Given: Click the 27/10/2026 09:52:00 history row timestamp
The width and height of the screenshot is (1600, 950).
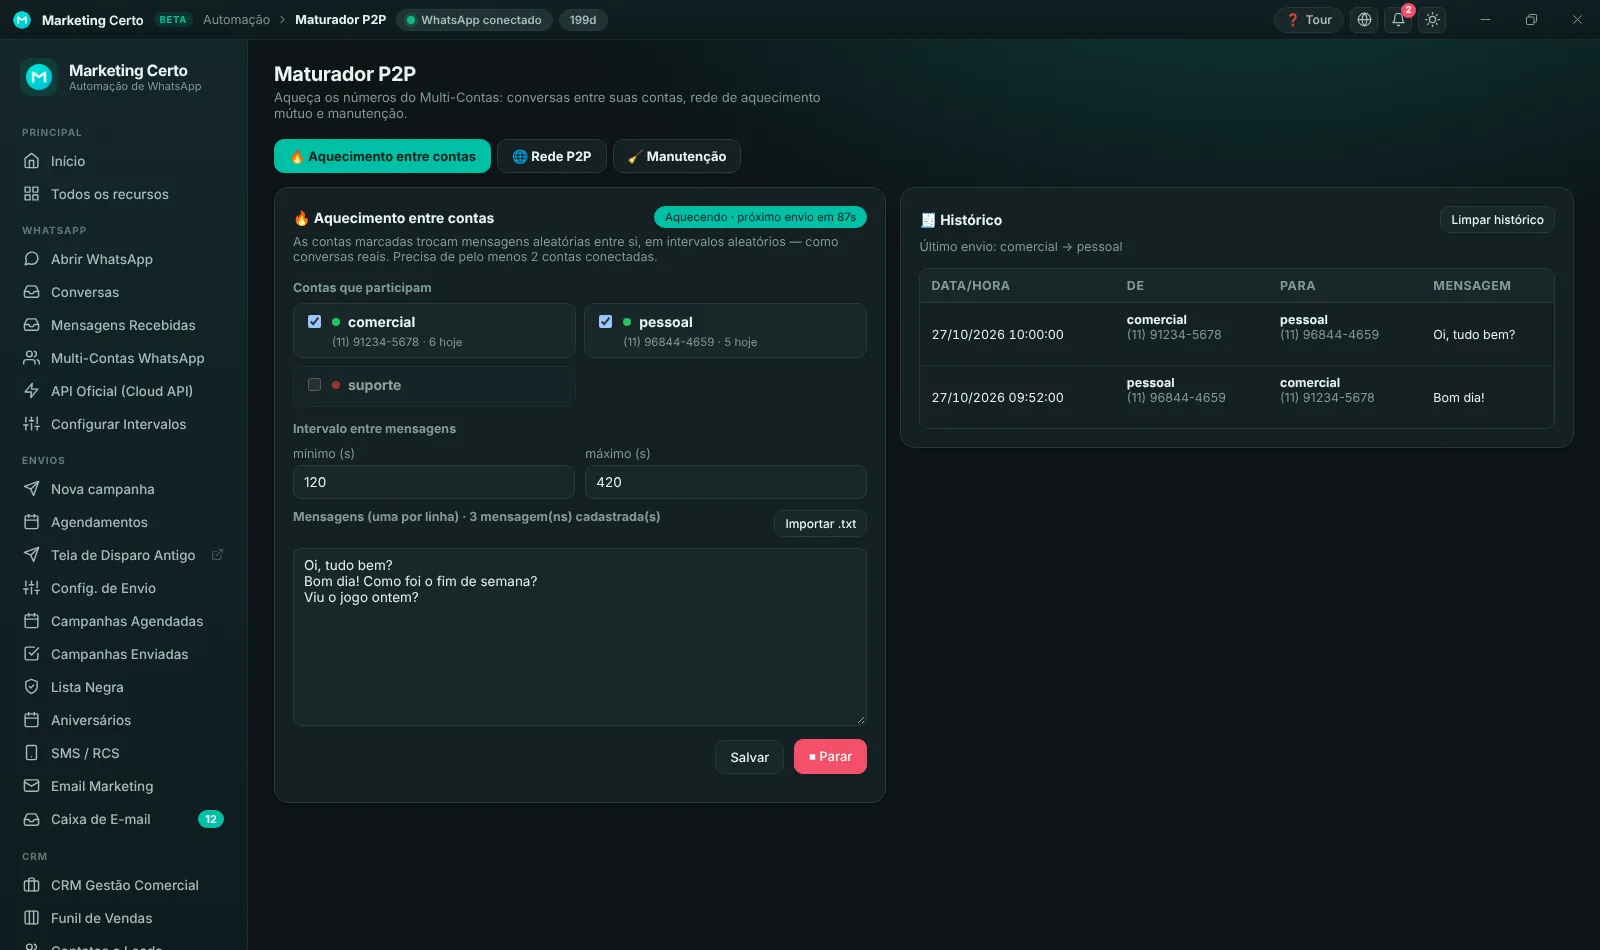Looking at the screenshot, I should tap(998, 398).
